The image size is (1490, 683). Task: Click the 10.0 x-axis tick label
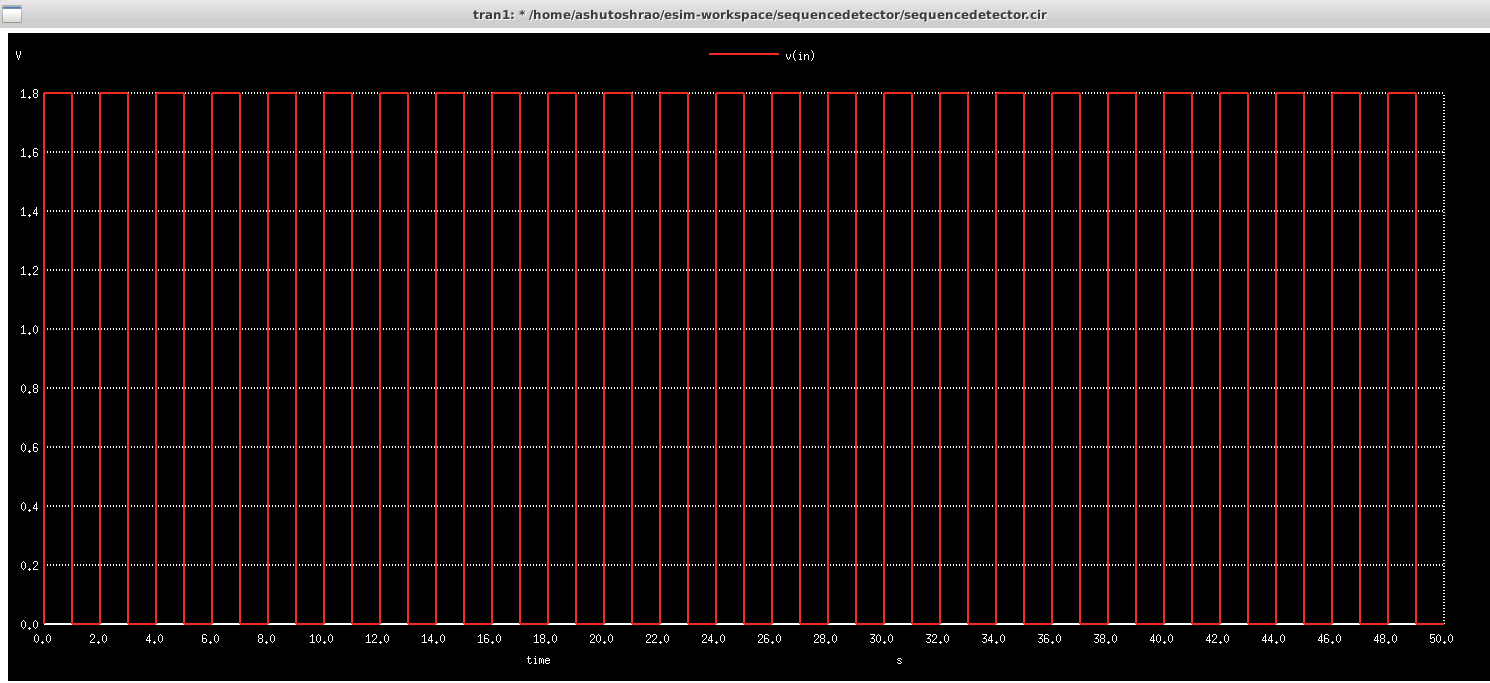point(321,638)
